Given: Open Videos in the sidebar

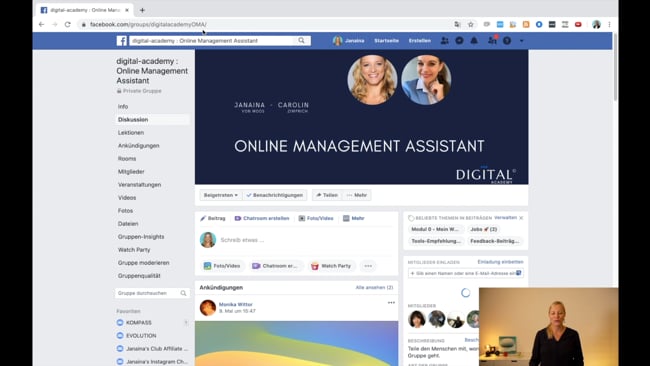Looking at the screenshot, I should pos(127,198).
